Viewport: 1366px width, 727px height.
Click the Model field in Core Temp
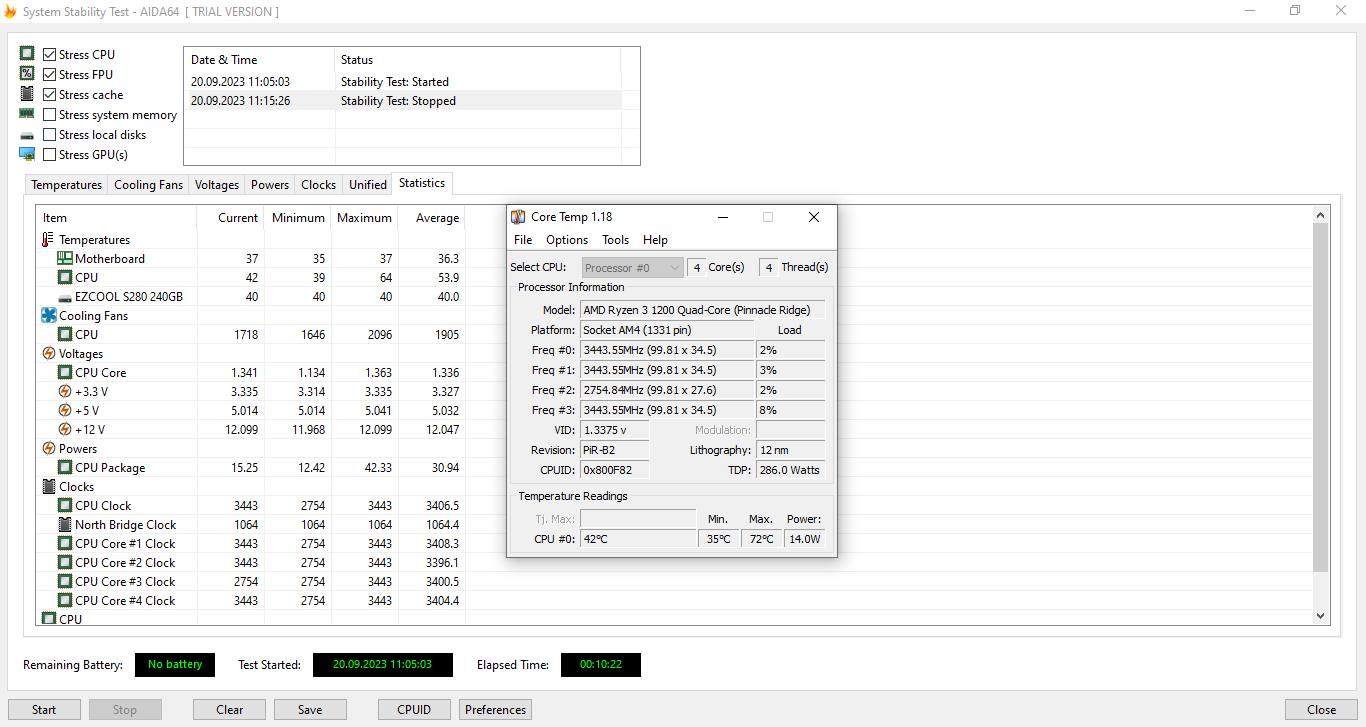pos(703,310)
